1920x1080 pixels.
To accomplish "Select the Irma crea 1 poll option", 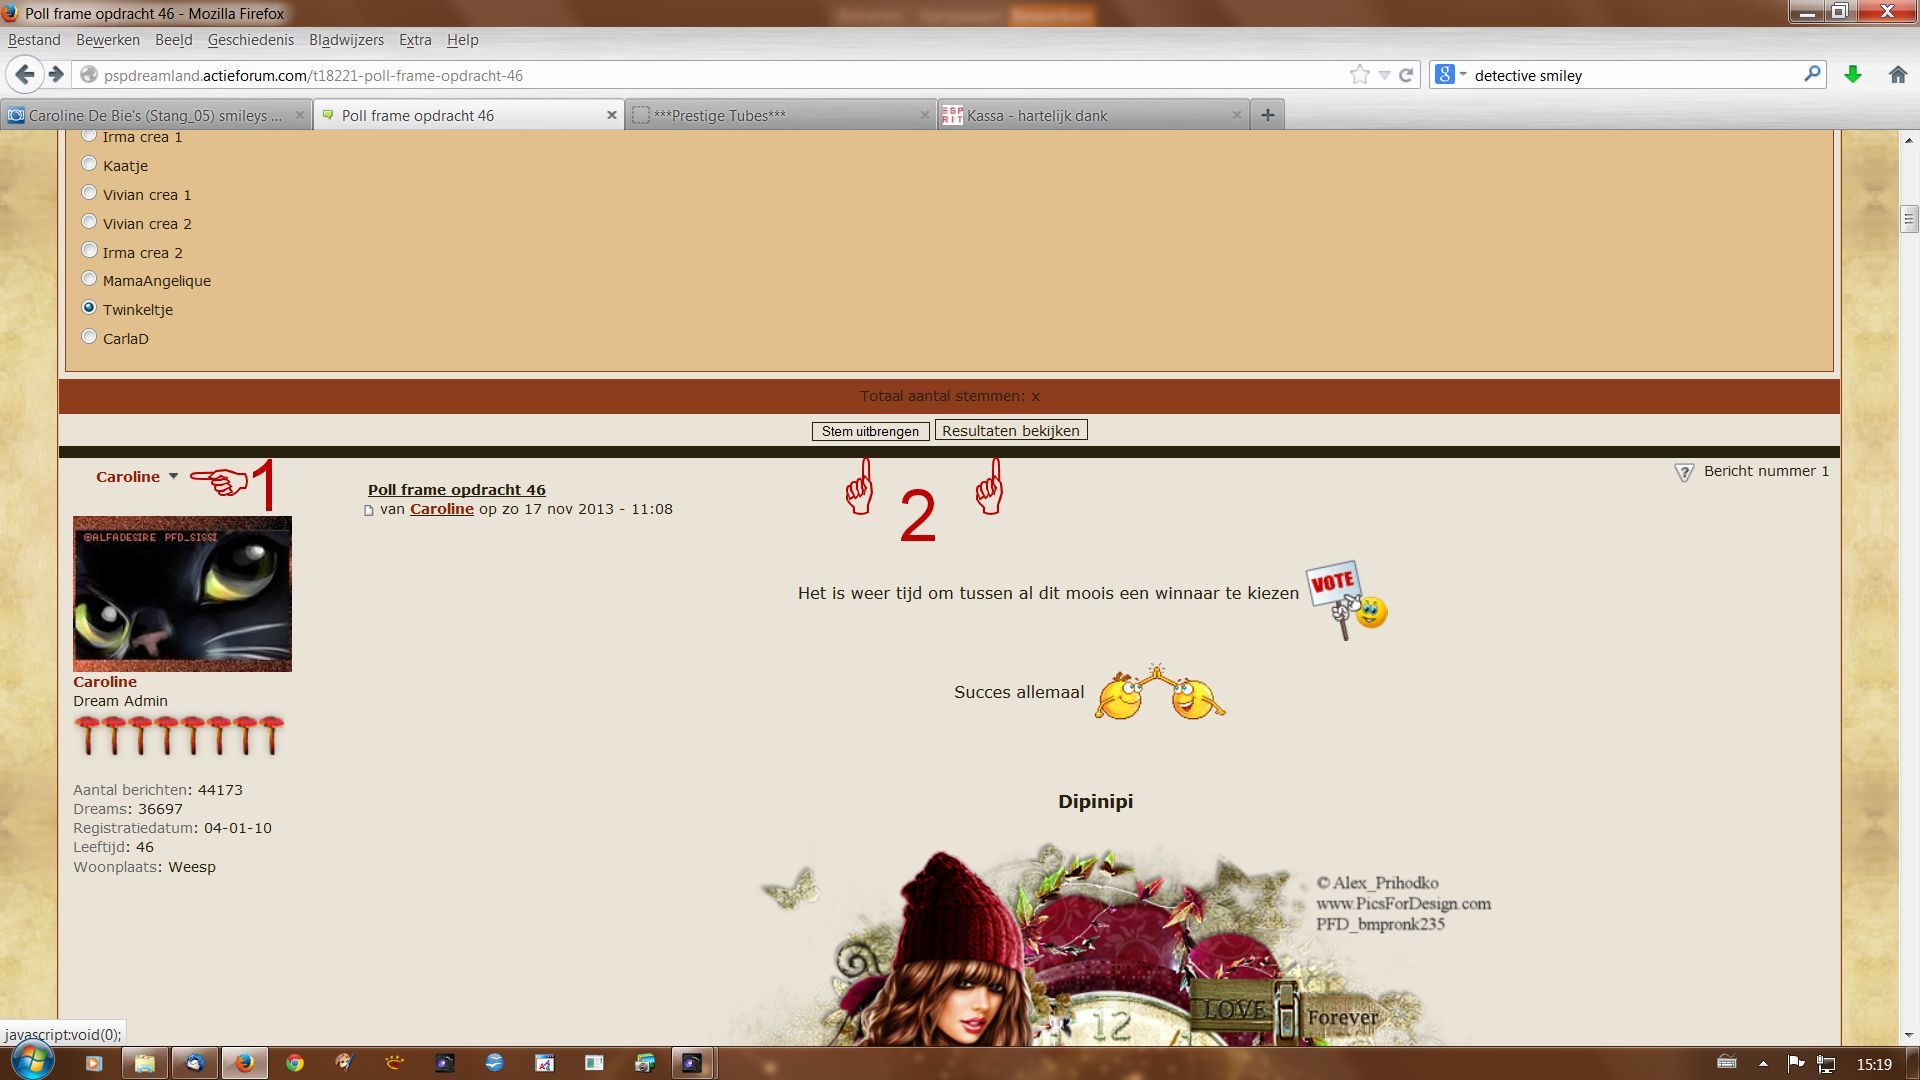I will pos(89,135).
